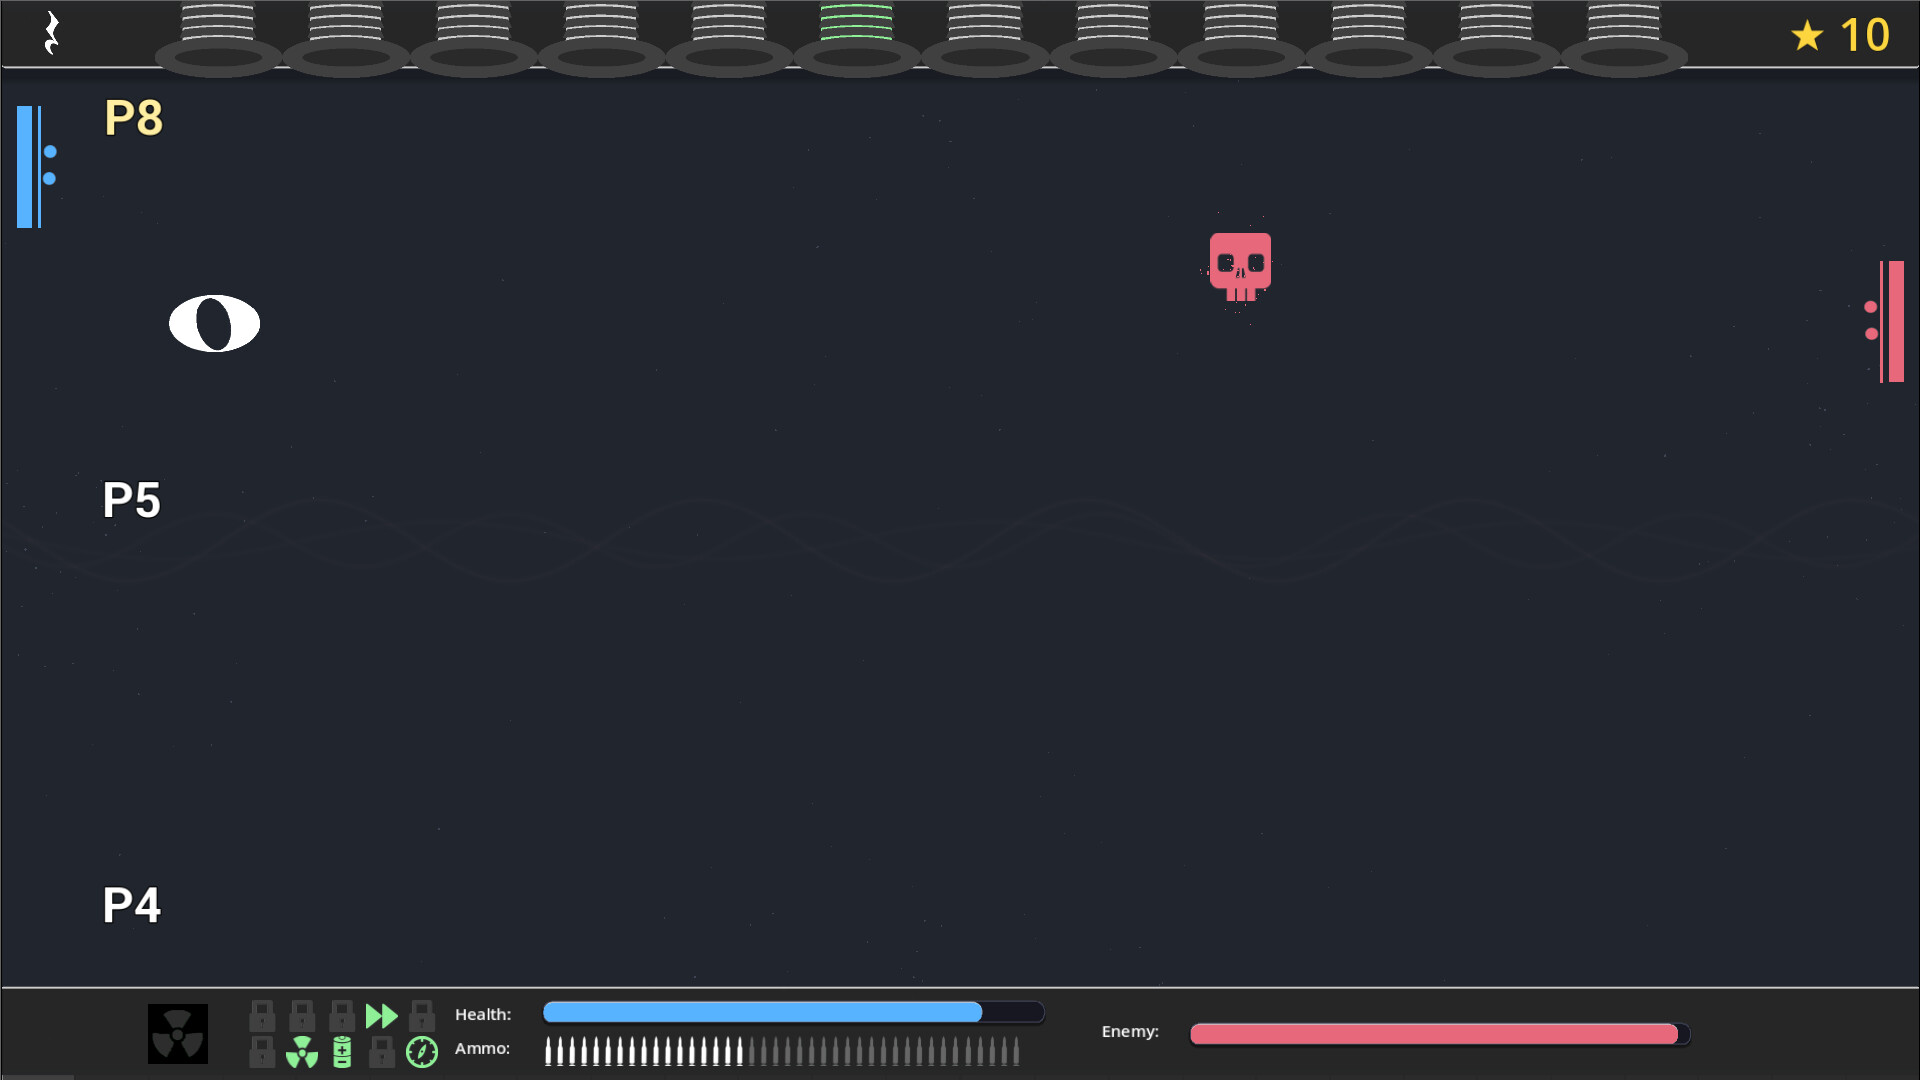Click the pink skull enemy

point(1240,267)
